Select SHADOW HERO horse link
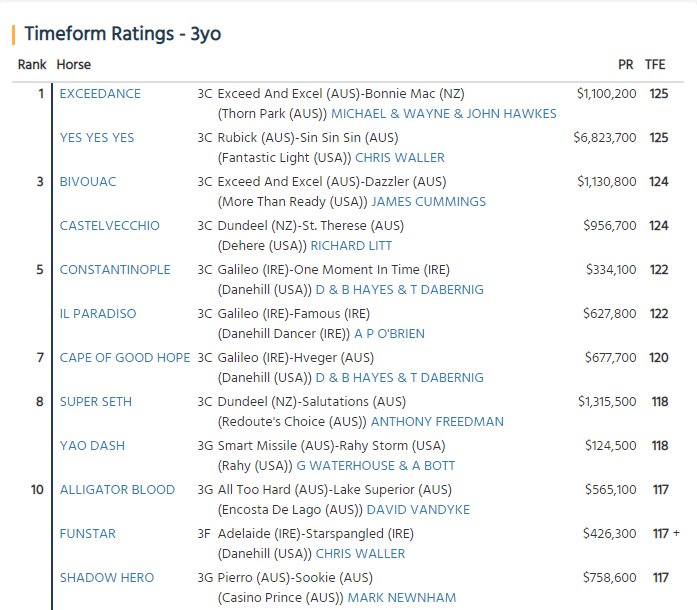The image size is (697, 610). 107,578
